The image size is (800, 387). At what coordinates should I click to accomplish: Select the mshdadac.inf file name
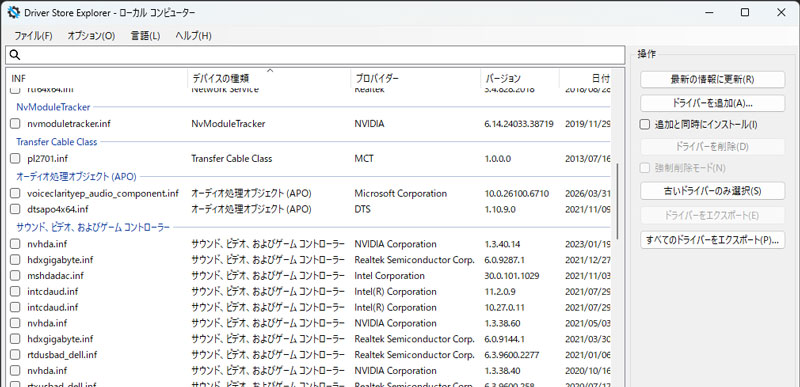coord(55,275)
